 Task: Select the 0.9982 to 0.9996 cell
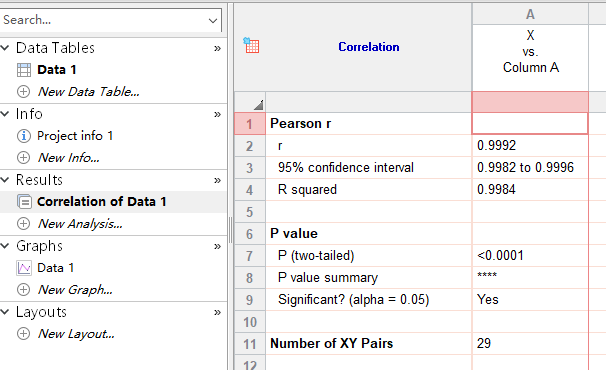530,168
